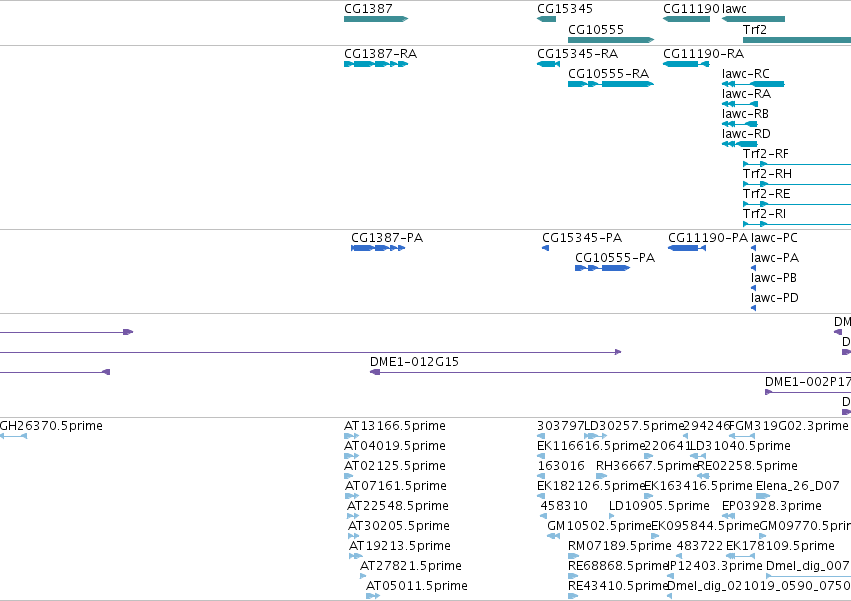Click the Trf2-RE transcript
This screenshot has width=851, height=601.
click(797, 204)
